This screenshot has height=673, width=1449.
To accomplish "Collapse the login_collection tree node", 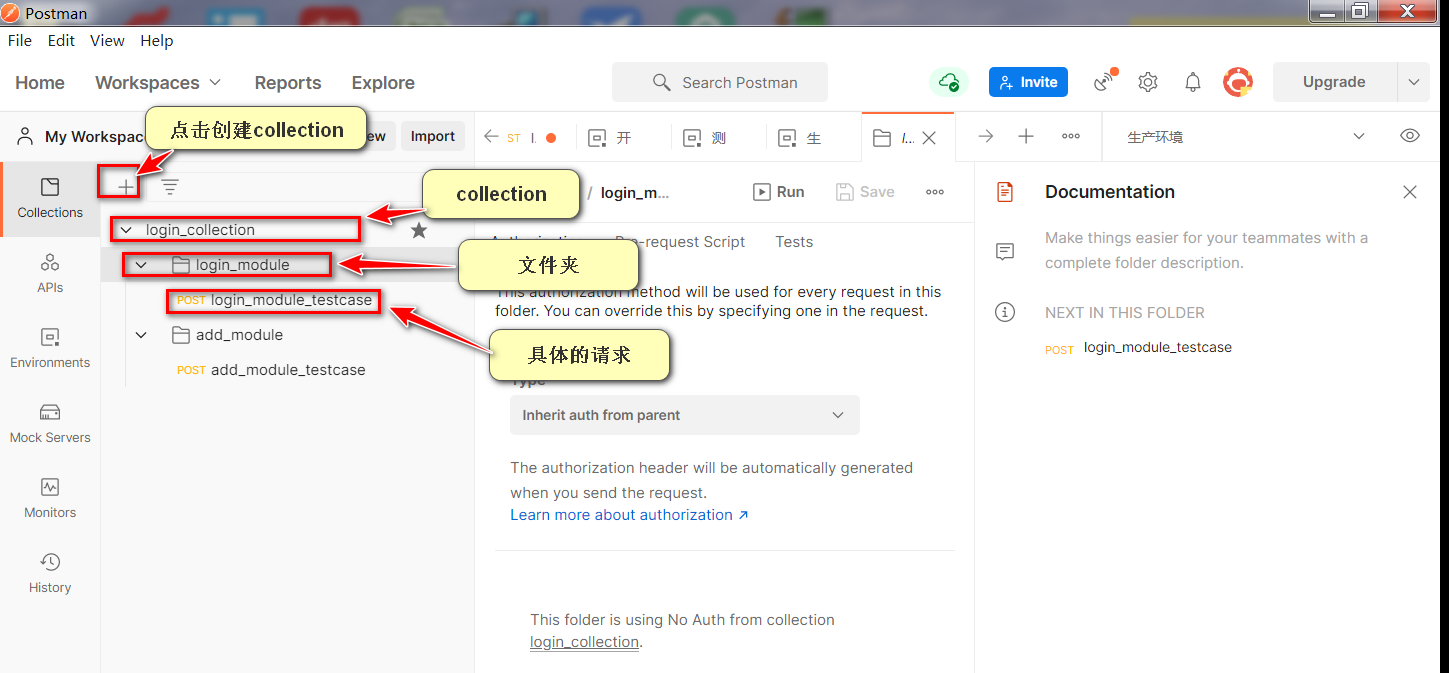I will click(x=126, y=230).
